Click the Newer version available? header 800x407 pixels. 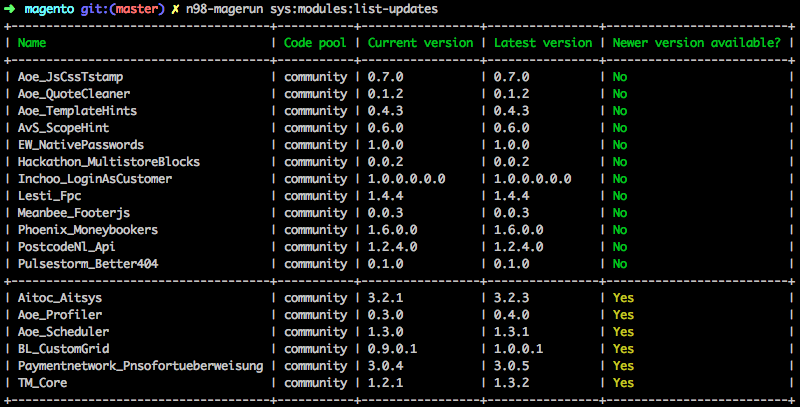tap(696, 43)
